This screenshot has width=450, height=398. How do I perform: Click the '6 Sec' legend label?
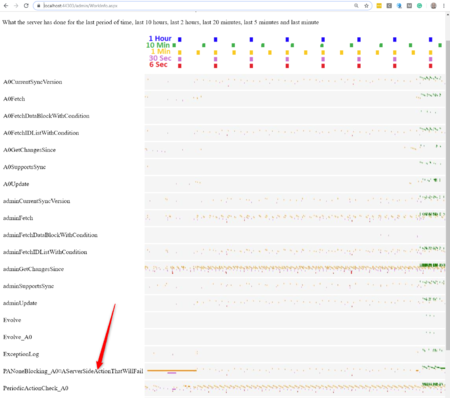[x=158, y=64]
